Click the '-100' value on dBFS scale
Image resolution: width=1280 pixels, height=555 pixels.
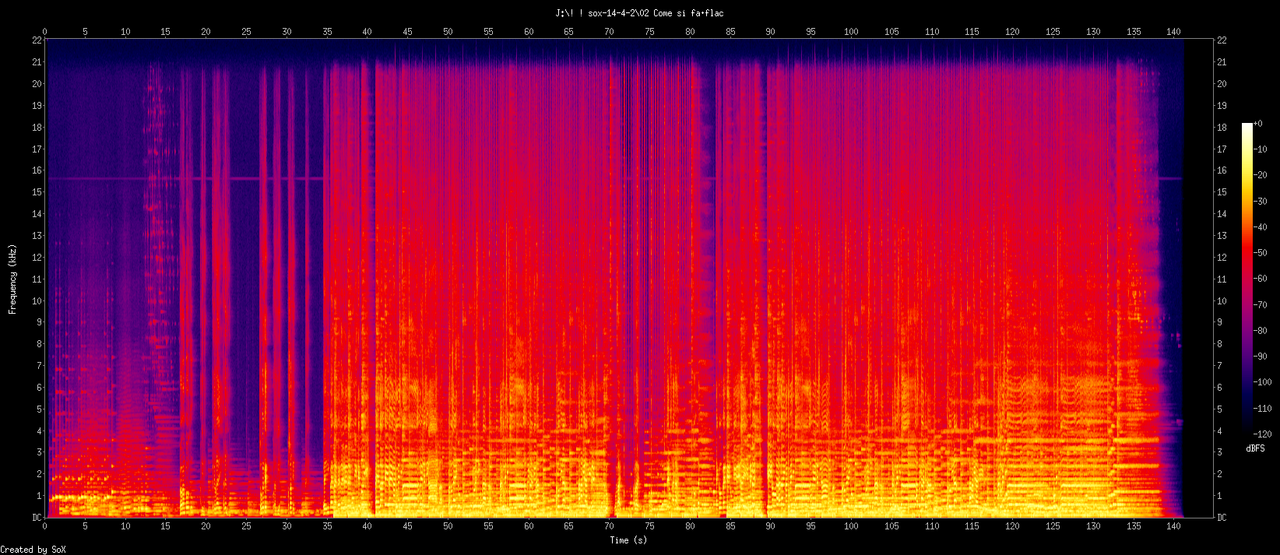[1265, 383]
